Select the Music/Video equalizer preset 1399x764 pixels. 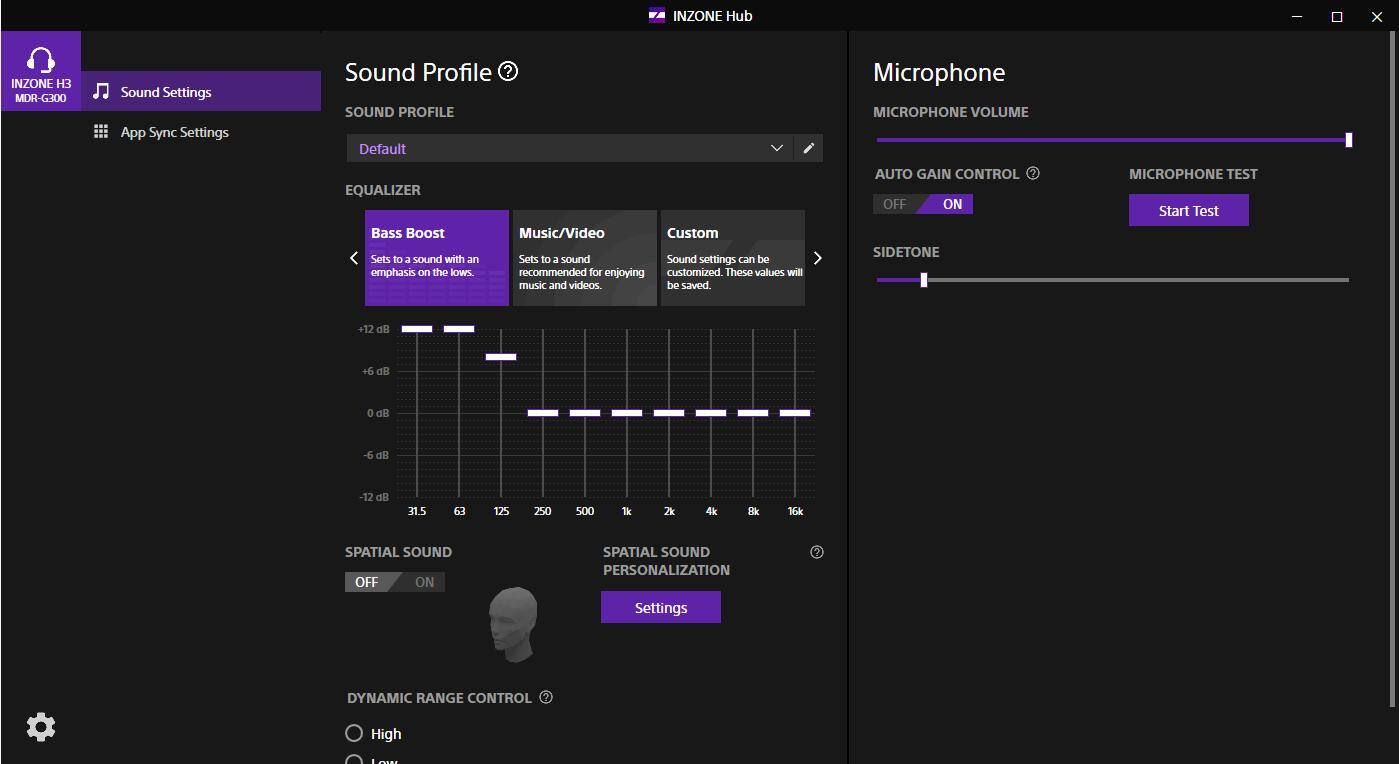point(584,257)
